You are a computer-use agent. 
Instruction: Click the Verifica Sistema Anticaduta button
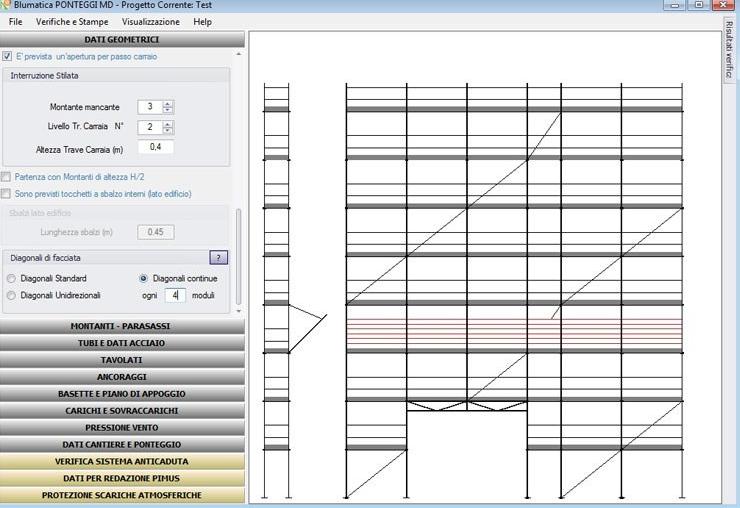[x=122, y=461]
